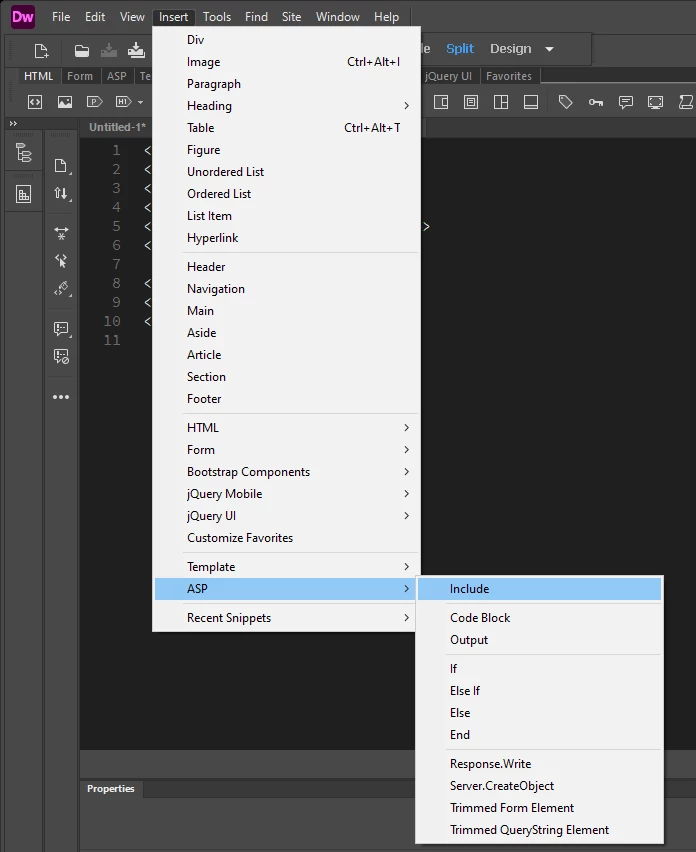Click the Viewport monitor icon
This screenshot has width=696, height=852.
[x=655, y=102]
